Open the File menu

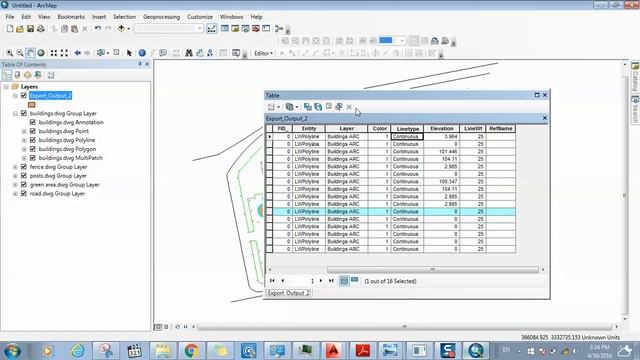(x=10, y=17)
